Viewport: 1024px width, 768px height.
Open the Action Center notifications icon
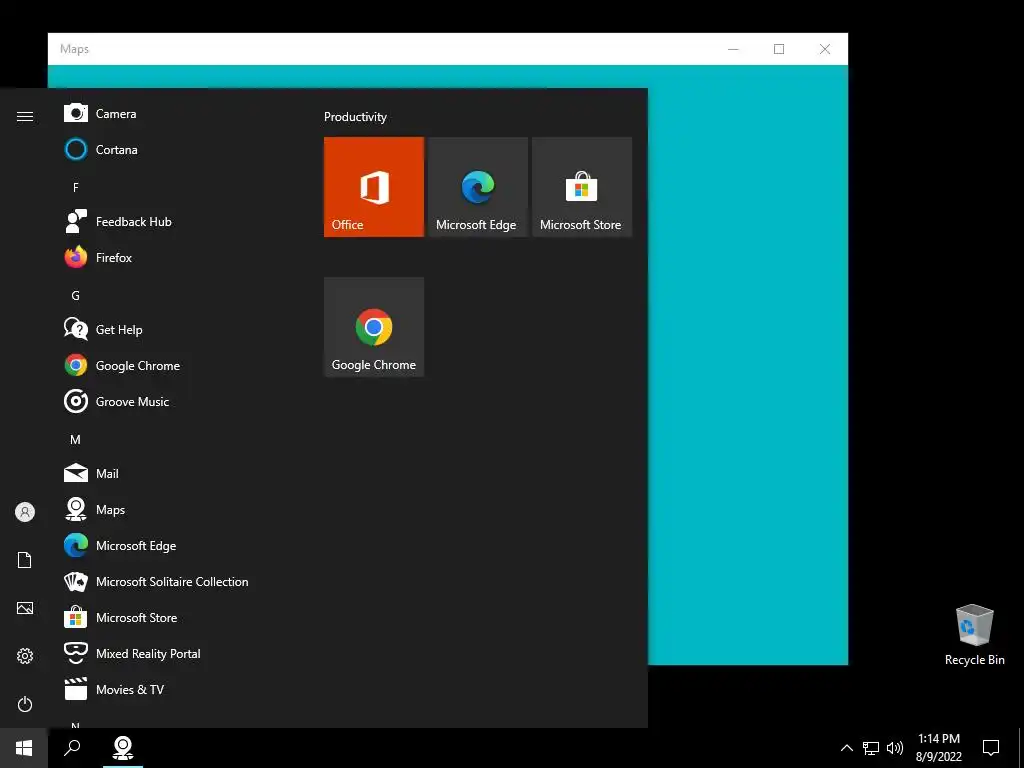(x=991, y=748)
